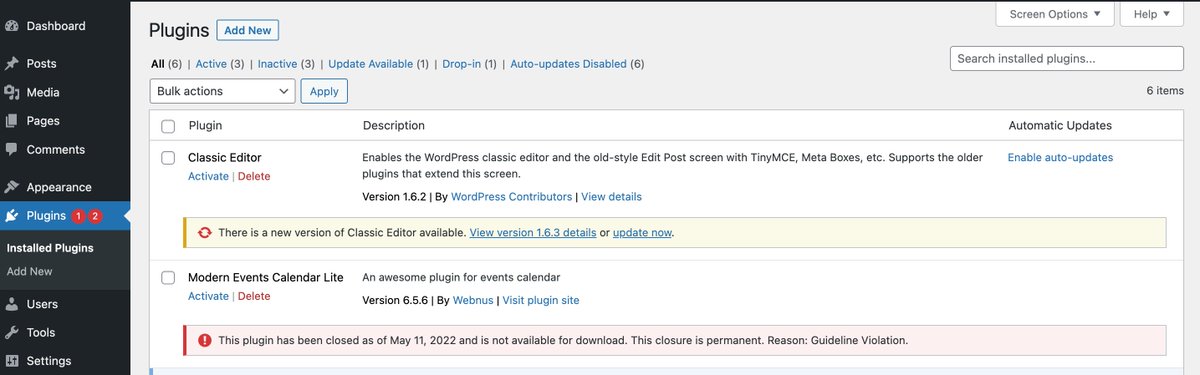
Task: Click the Add New button beside Plugins heading
Action: pos(248,31)
